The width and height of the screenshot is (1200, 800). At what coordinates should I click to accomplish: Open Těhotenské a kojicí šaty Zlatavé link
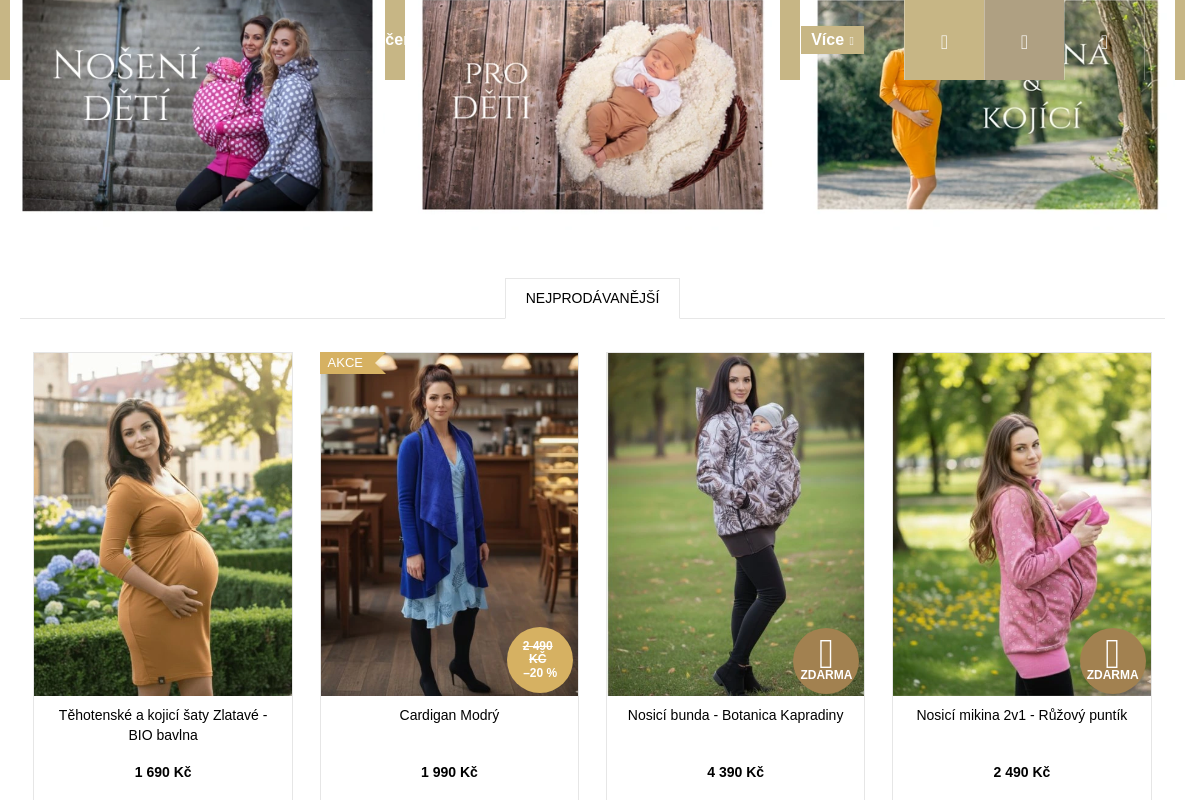163,725
